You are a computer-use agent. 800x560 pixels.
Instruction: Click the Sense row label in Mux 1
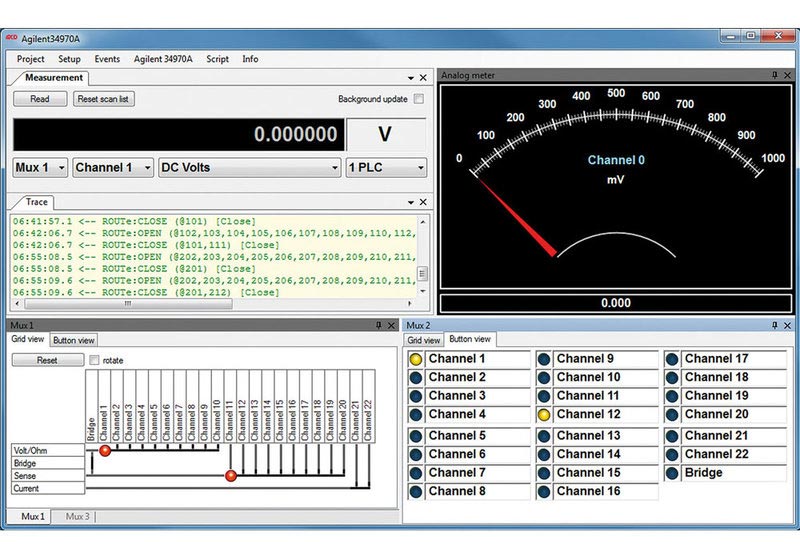pos(48,476)
